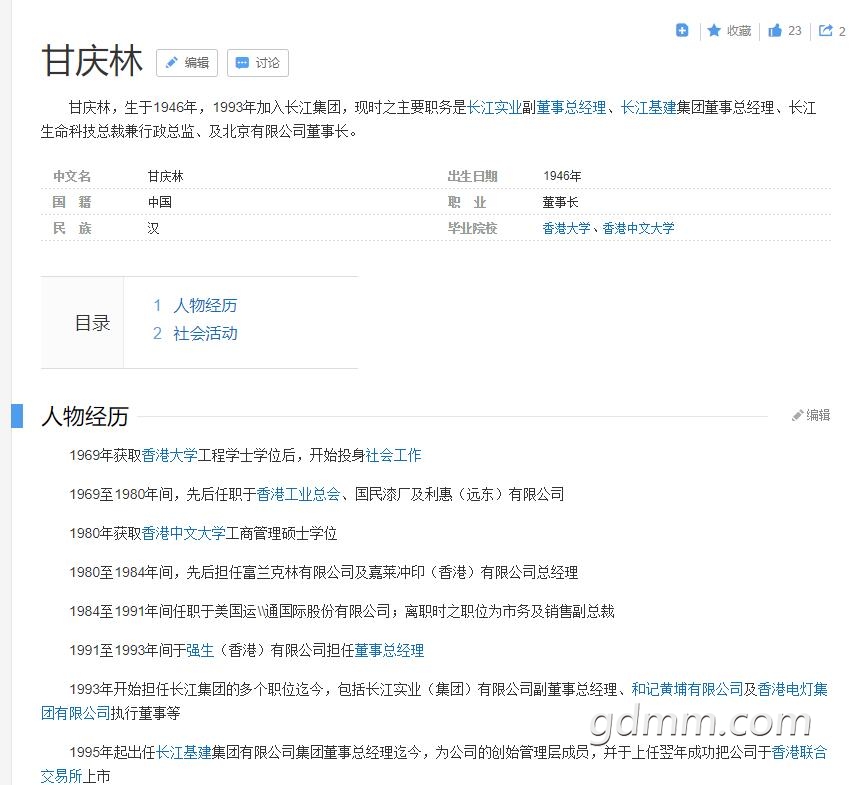Click the 出生日期 label in info table
Image resolution: width=859 pixels, height=785 pixels.
[x=472, y=176]
